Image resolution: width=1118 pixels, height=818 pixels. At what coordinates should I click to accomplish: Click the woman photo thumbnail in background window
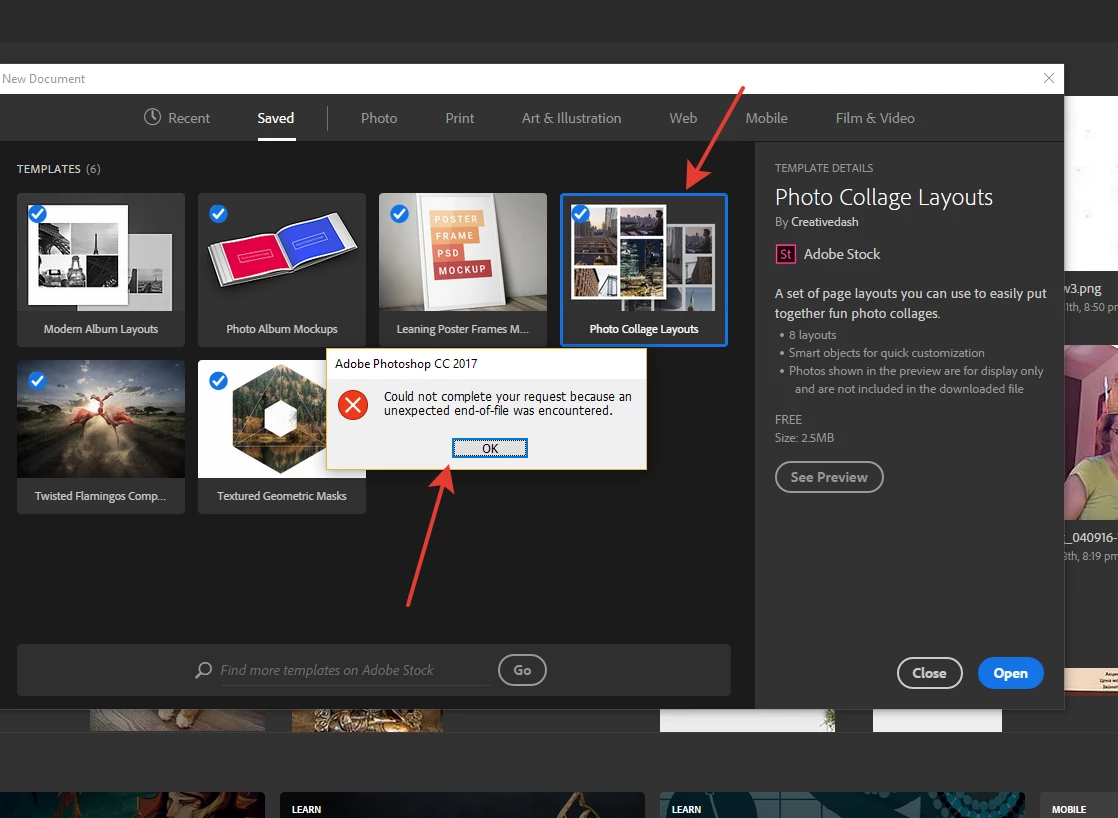point(1091,432)
